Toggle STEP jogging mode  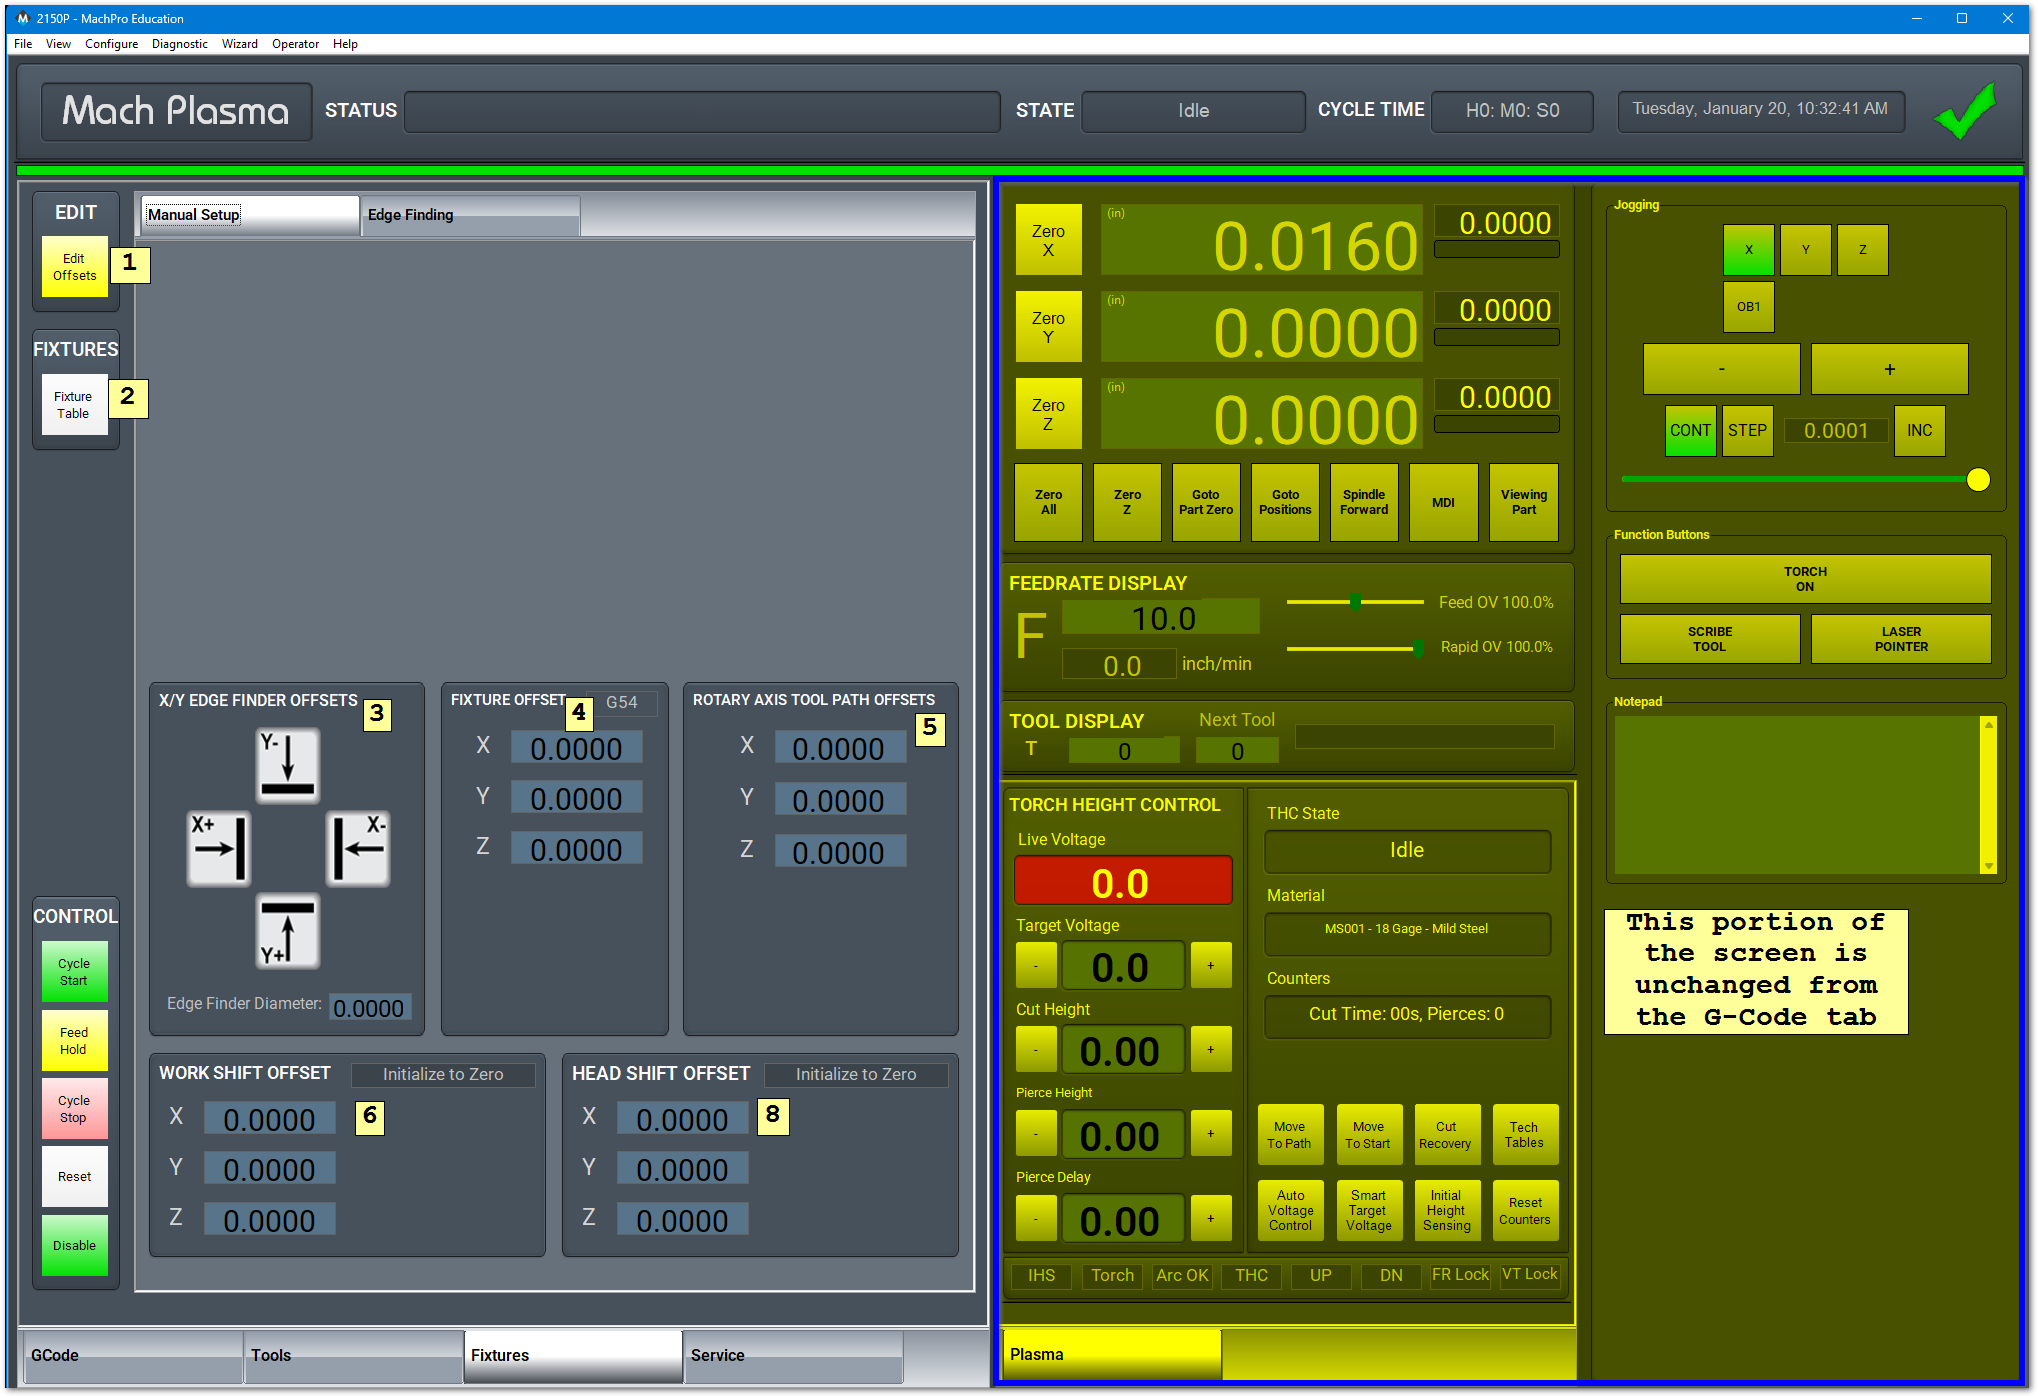[1747, 431]
